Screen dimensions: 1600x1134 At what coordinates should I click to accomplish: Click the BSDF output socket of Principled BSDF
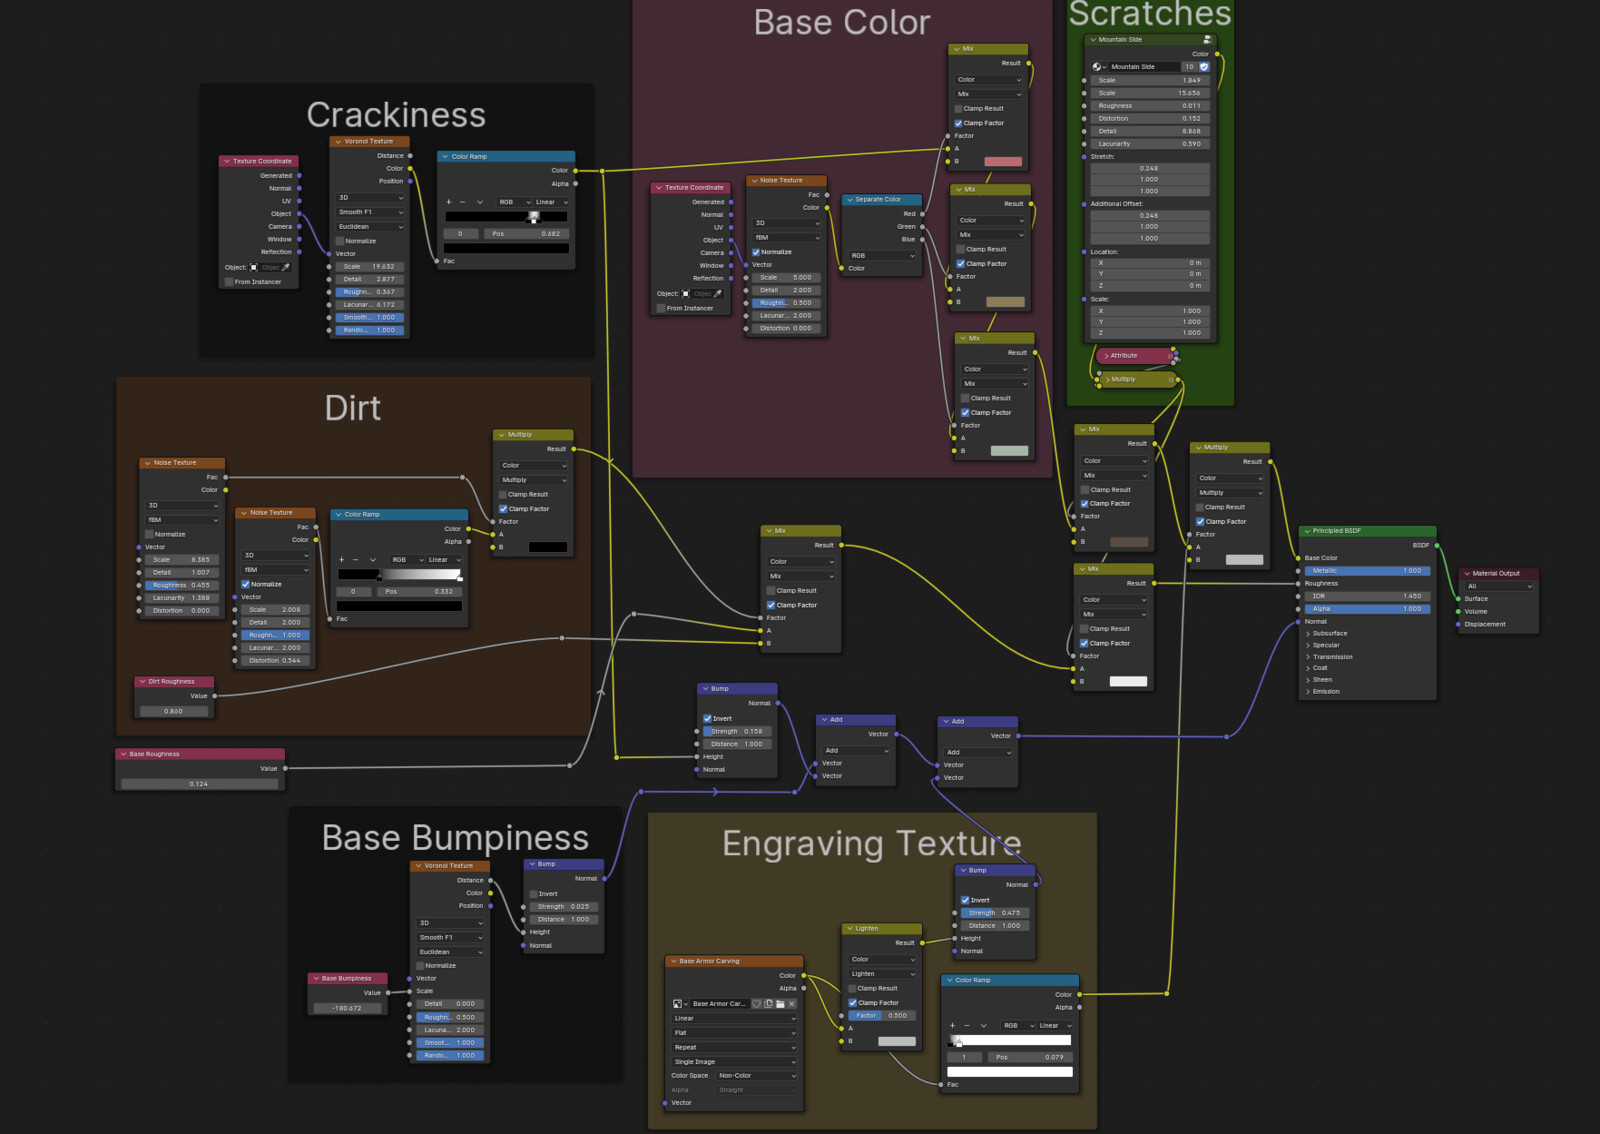tap(1437, 545)
